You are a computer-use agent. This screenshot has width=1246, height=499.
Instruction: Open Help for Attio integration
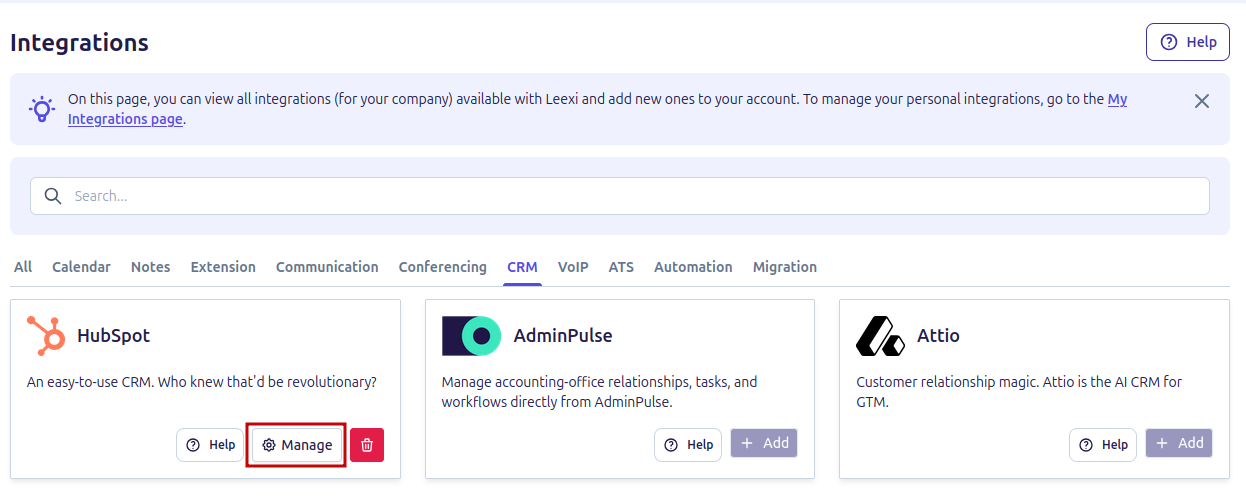pyautogui.click(x=1103, y=445)
